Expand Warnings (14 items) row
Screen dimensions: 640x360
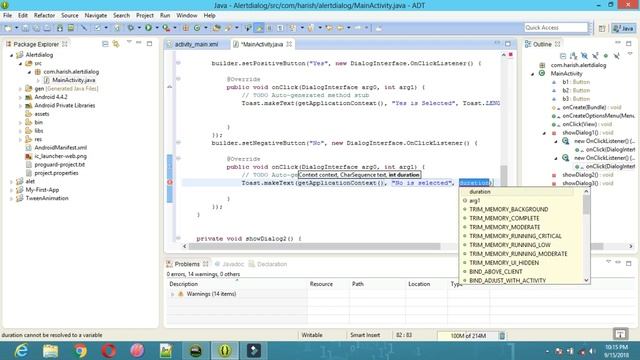(172, 294)
